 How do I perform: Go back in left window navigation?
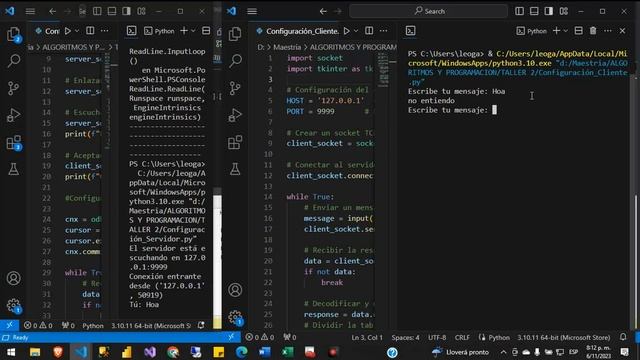click(52, 11)
